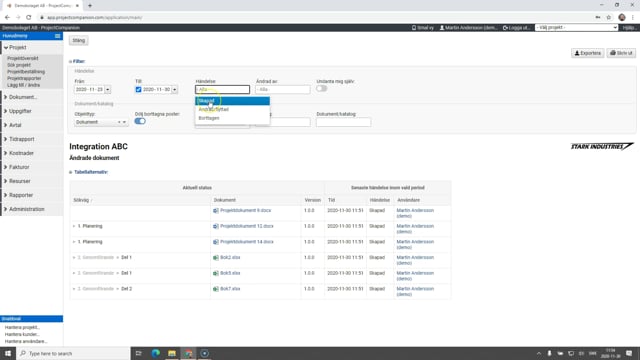Click the Version column header
640x360 pixels.
coord(313,200)
